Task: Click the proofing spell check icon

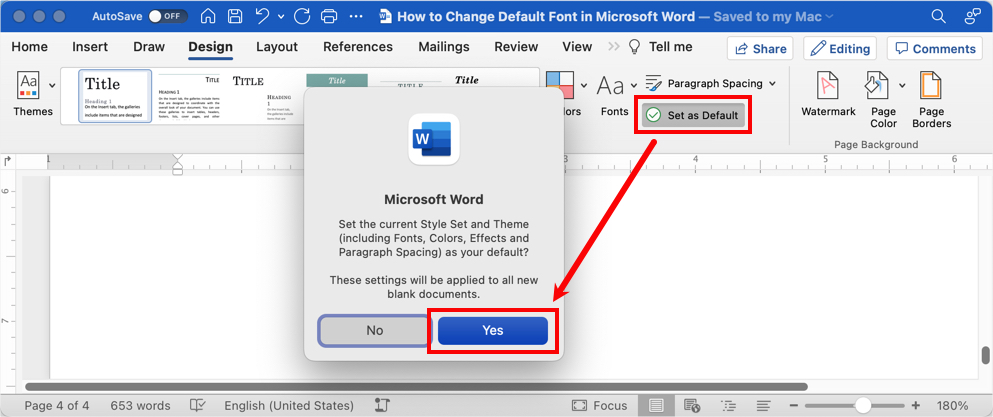Action: point(198,405)
